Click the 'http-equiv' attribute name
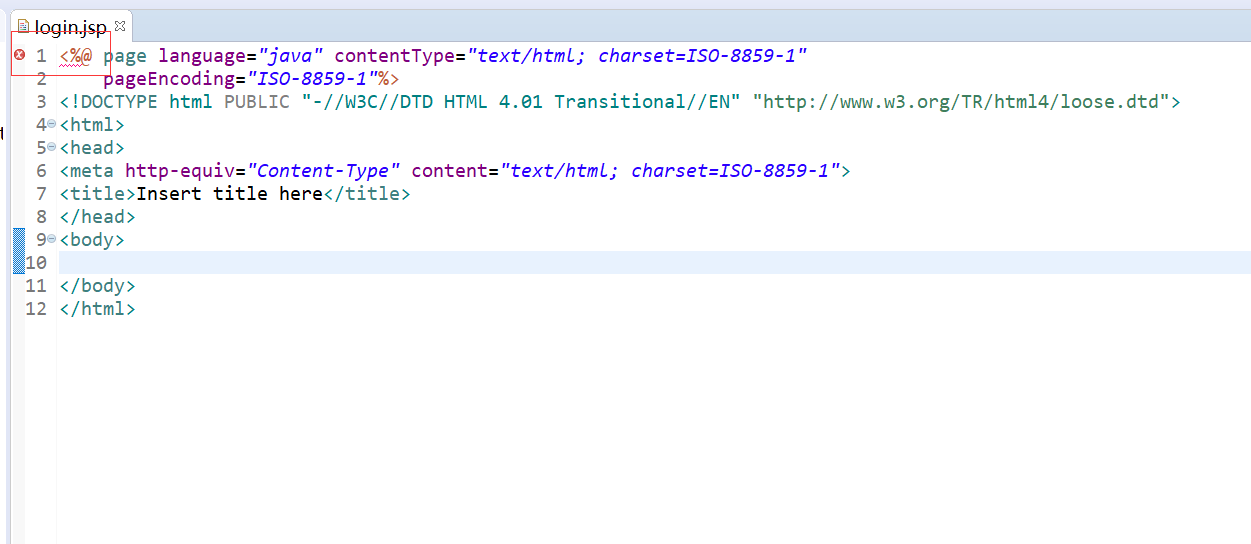 click(180, 171)
